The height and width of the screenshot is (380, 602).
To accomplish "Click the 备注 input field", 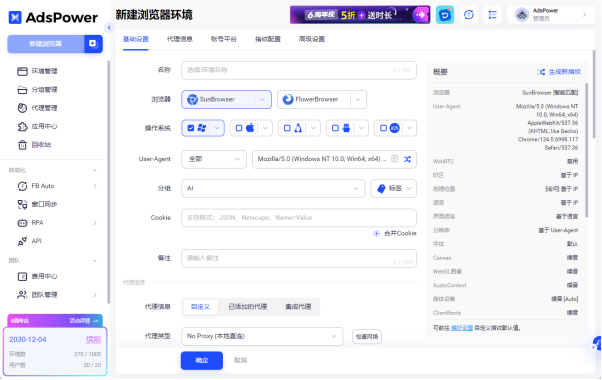I will (299, 258).
